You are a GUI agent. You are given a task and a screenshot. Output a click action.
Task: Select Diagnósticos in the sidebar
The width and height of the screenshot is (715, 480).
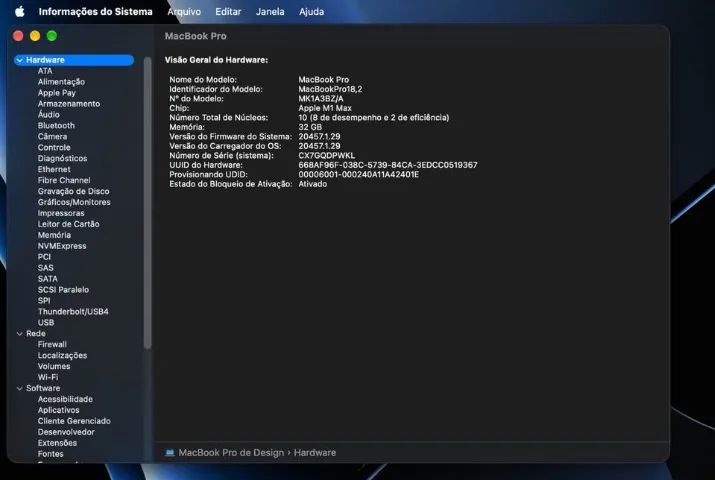click(x=62, y=159)
